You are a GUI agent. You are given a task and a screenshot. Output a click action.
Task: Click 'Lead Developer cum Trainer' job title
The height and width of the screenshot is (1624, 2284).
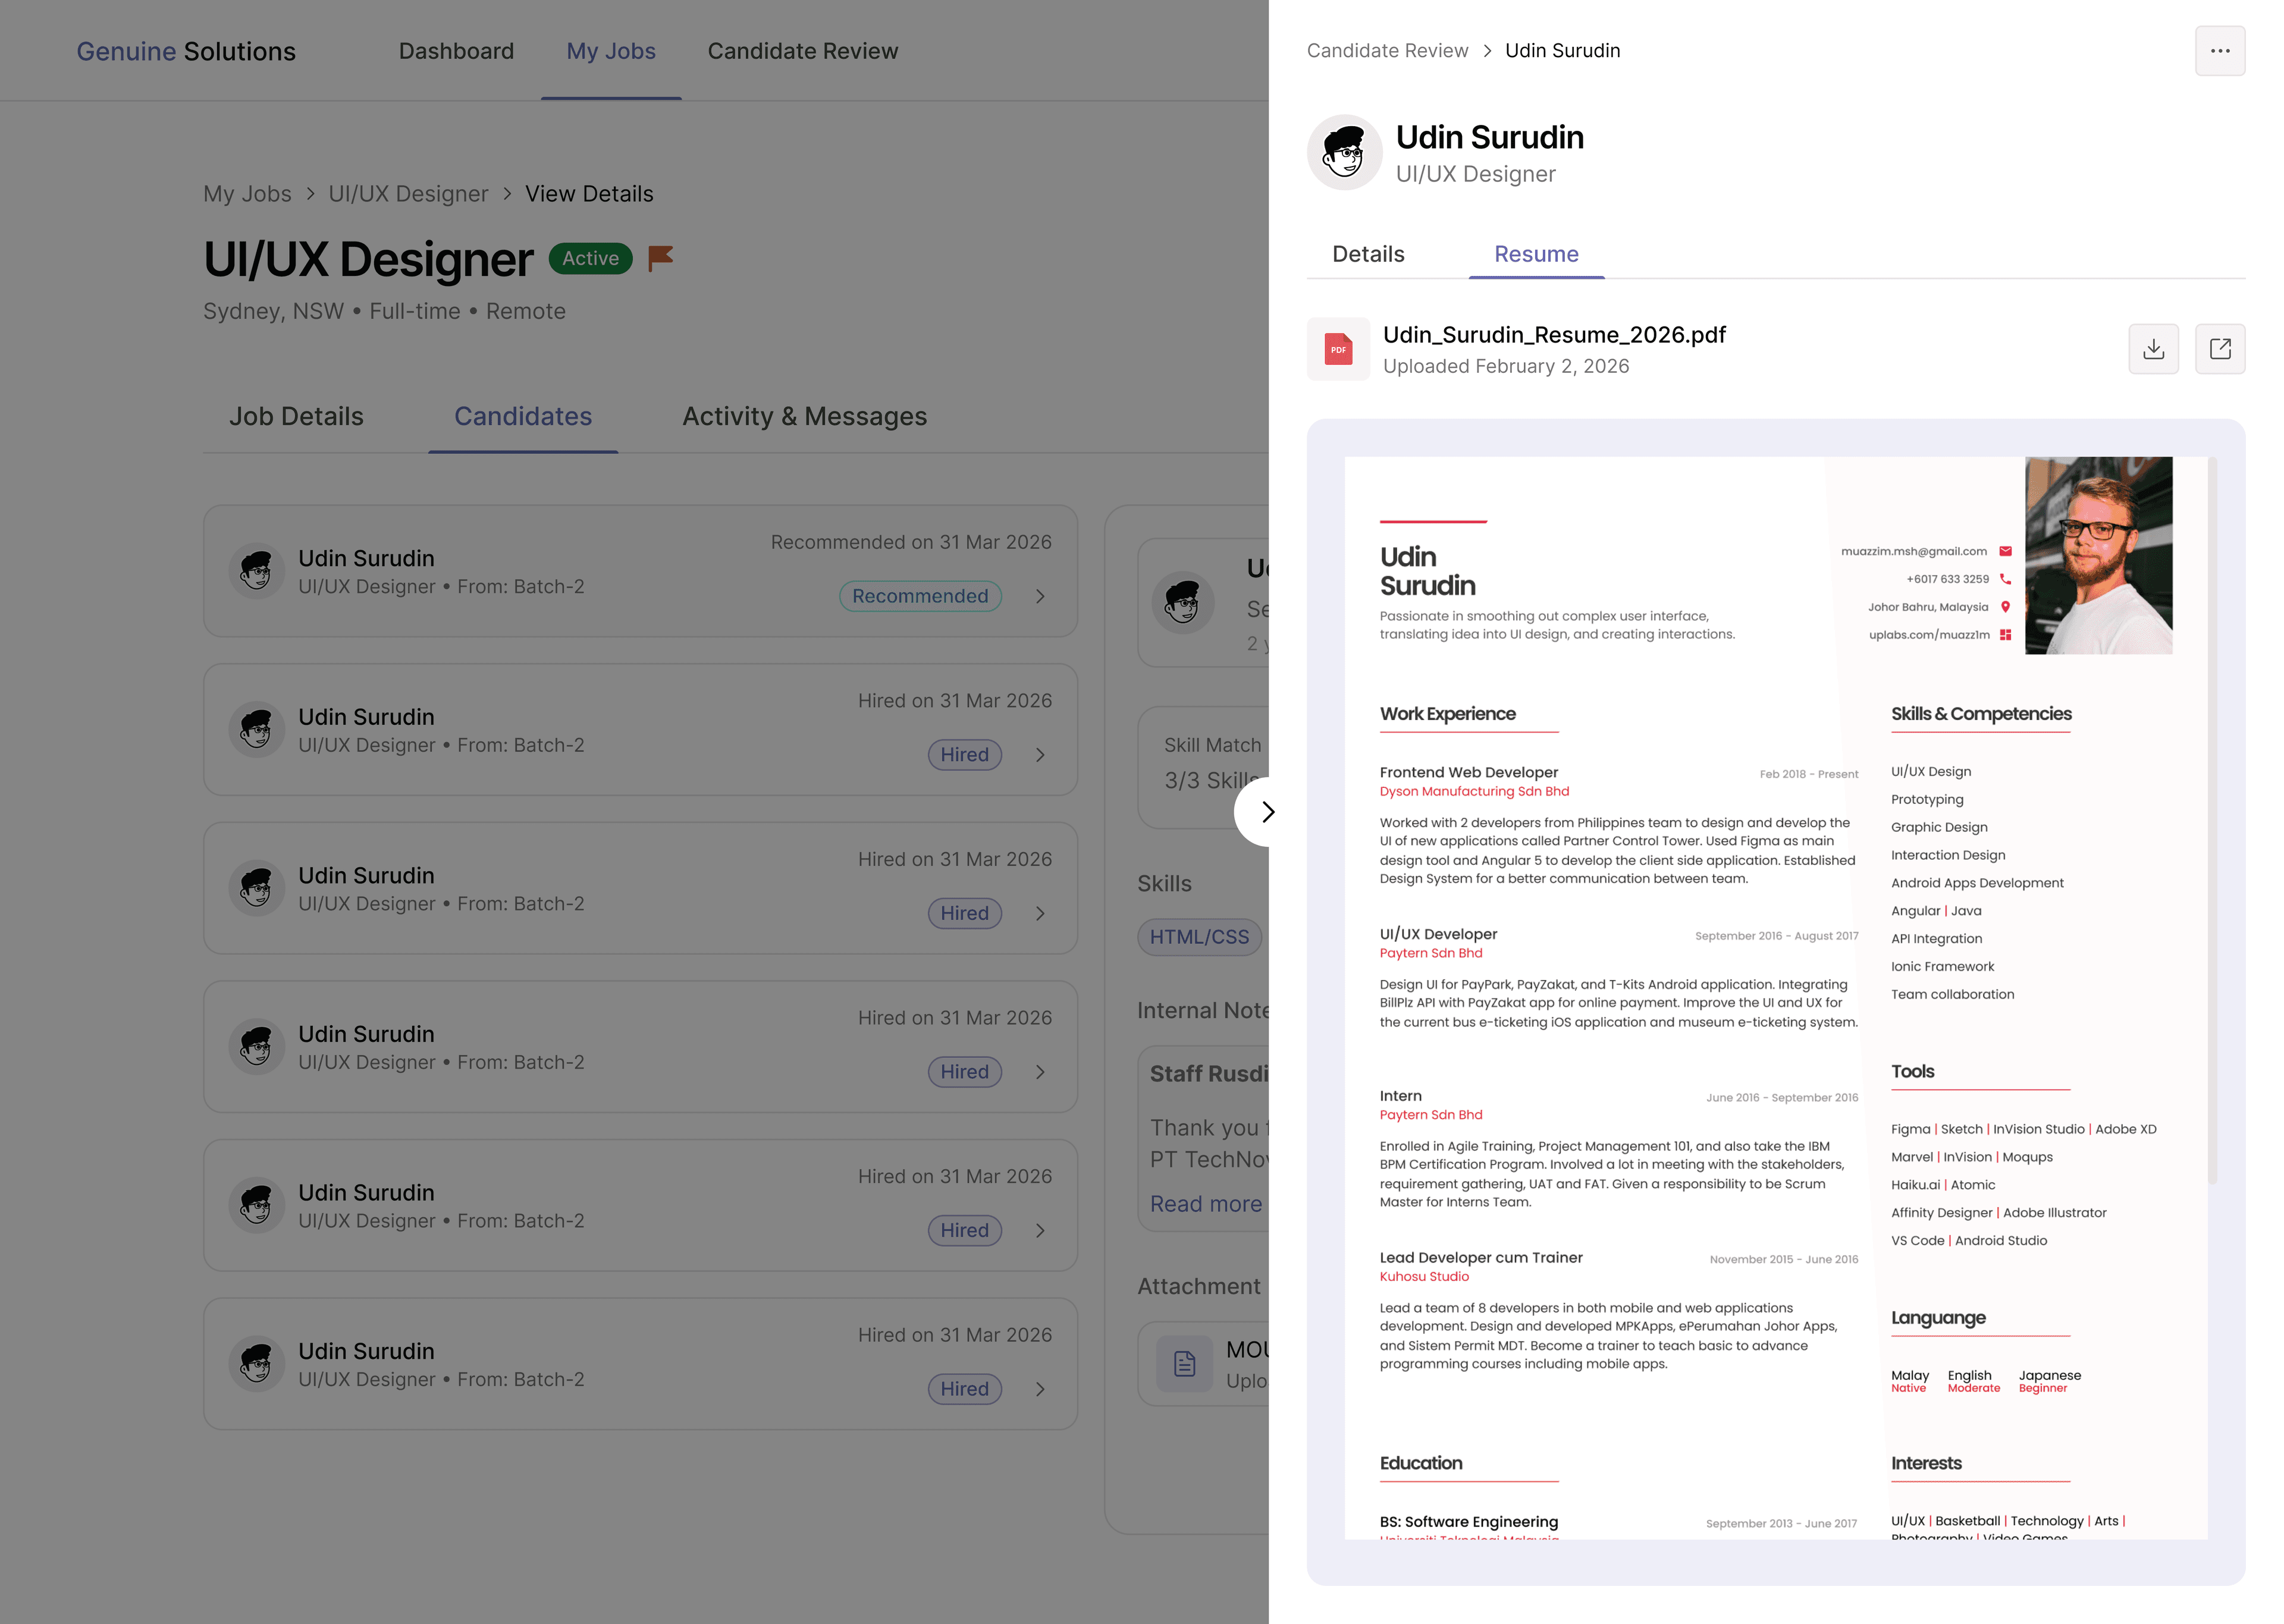pyautogui.click(x=1481, y=1258)
